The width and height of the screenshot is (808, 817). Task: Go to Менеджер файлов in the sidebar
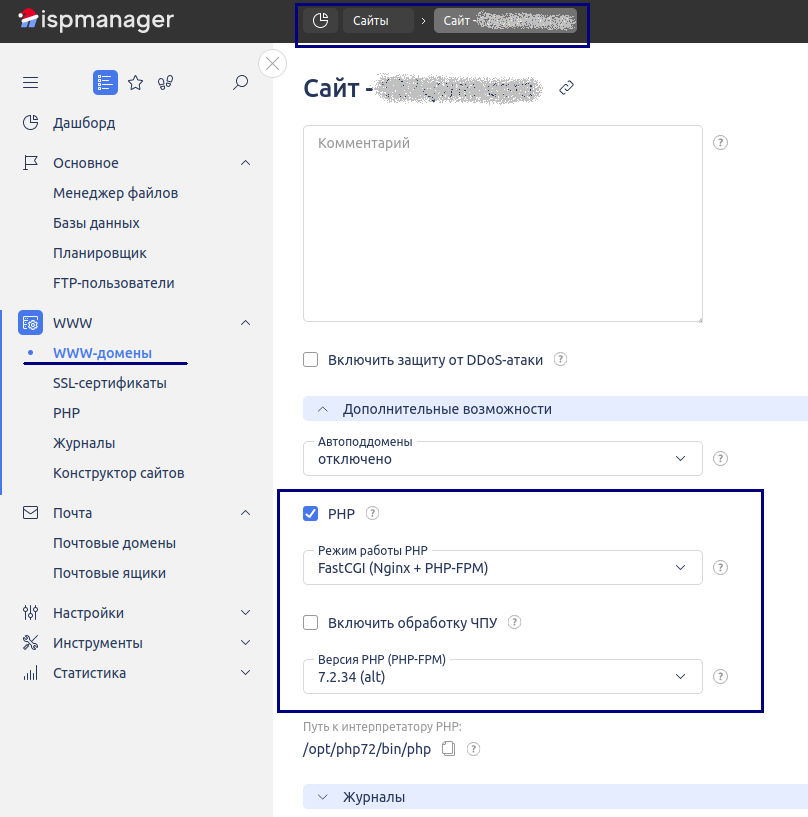(115, 193)
